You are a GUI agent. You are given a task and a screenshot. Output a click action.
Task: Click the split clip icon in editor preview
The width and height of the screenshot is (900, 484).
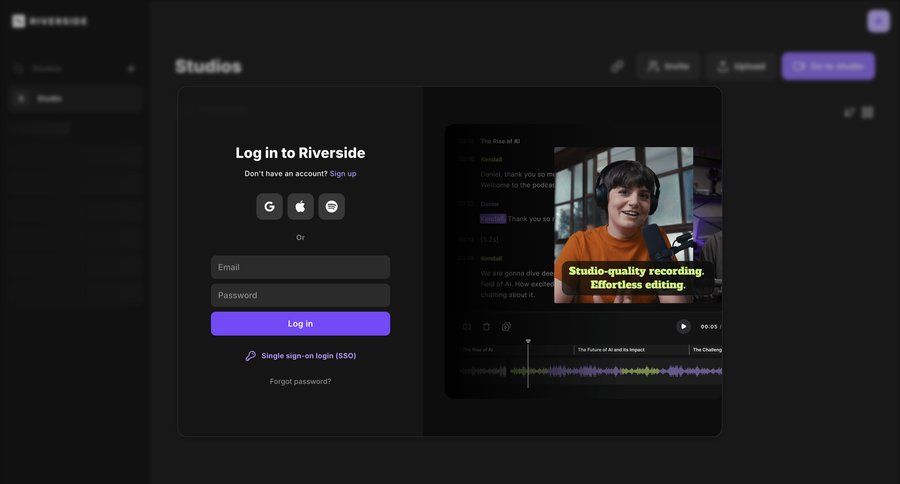(467, 327)
